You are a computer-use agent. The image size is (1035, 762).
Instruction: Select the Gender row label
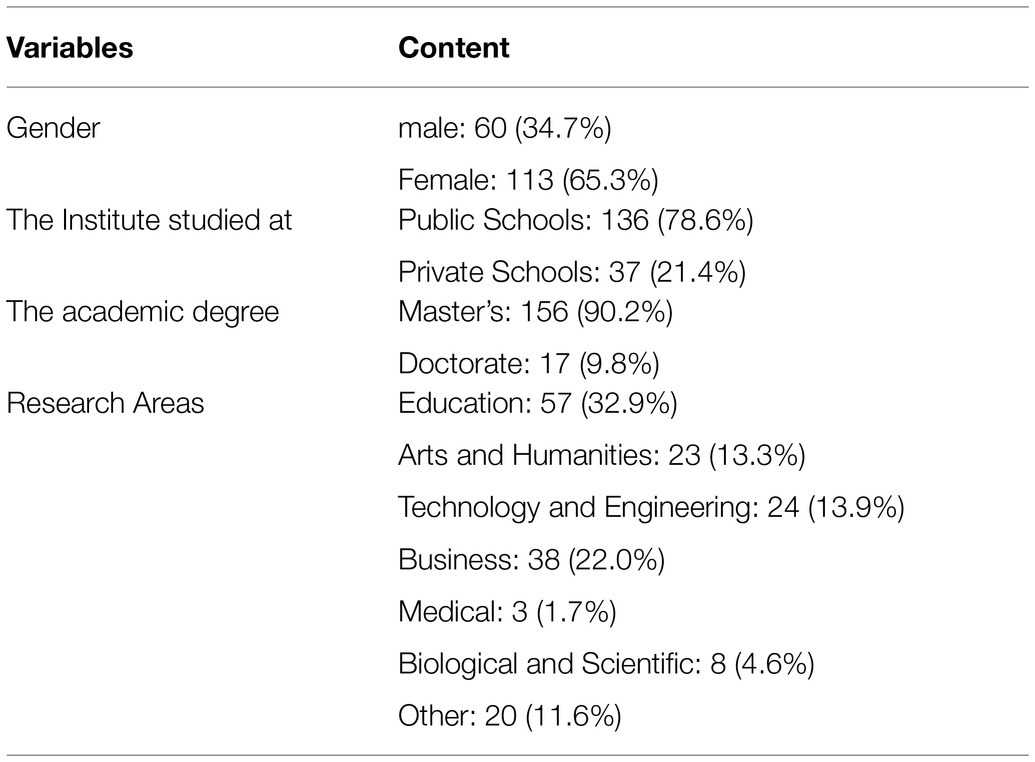[53, 127]
